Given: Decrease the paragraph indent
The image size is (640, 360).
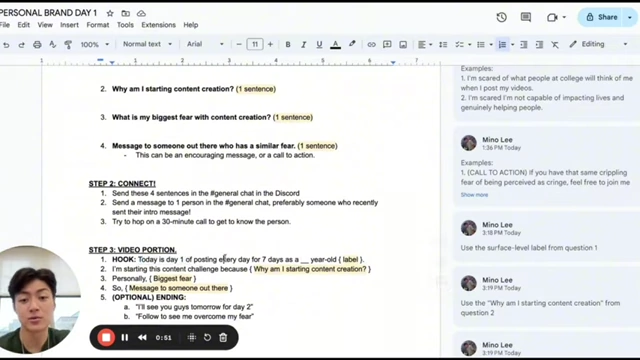Looking at the screenshot, I should [x=524, y=44].
